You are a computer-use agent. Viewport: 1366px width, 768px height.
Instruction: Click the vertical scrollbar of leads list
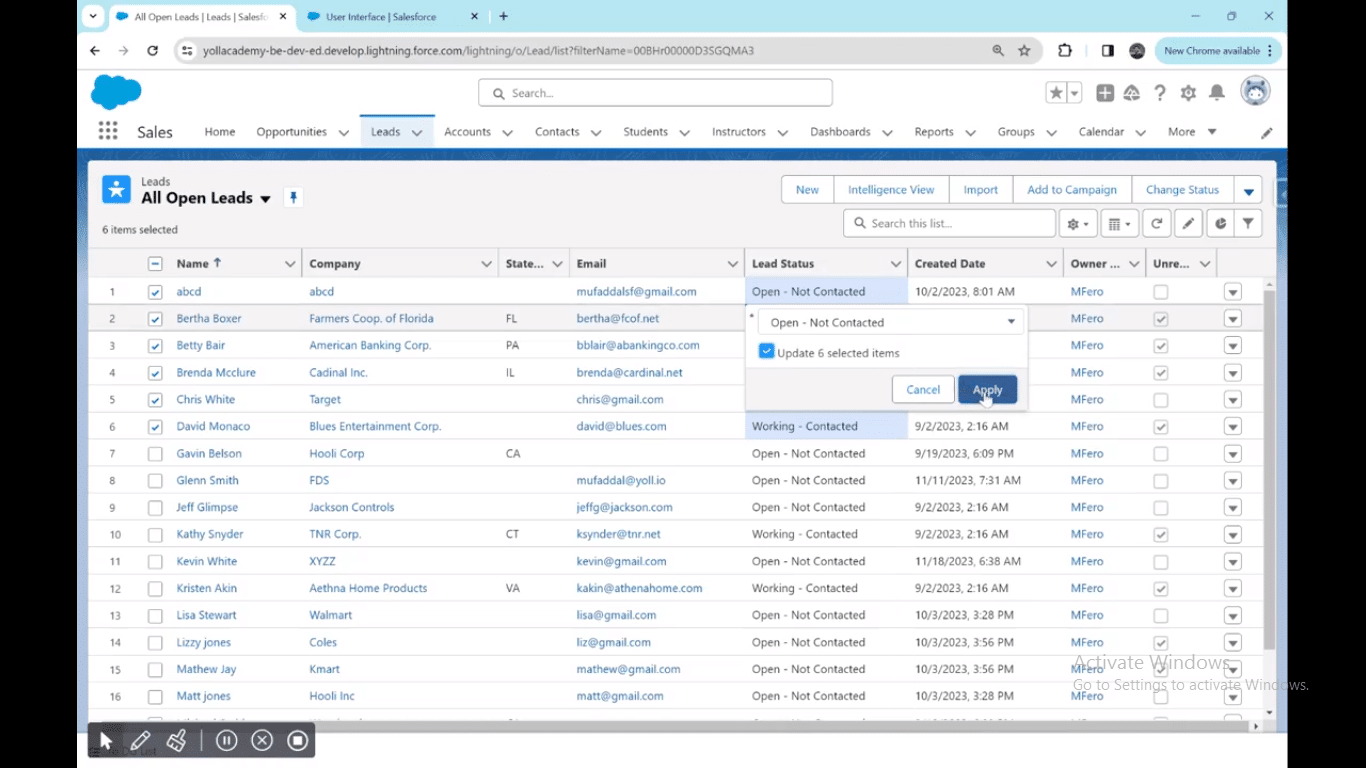(1269, 470)
